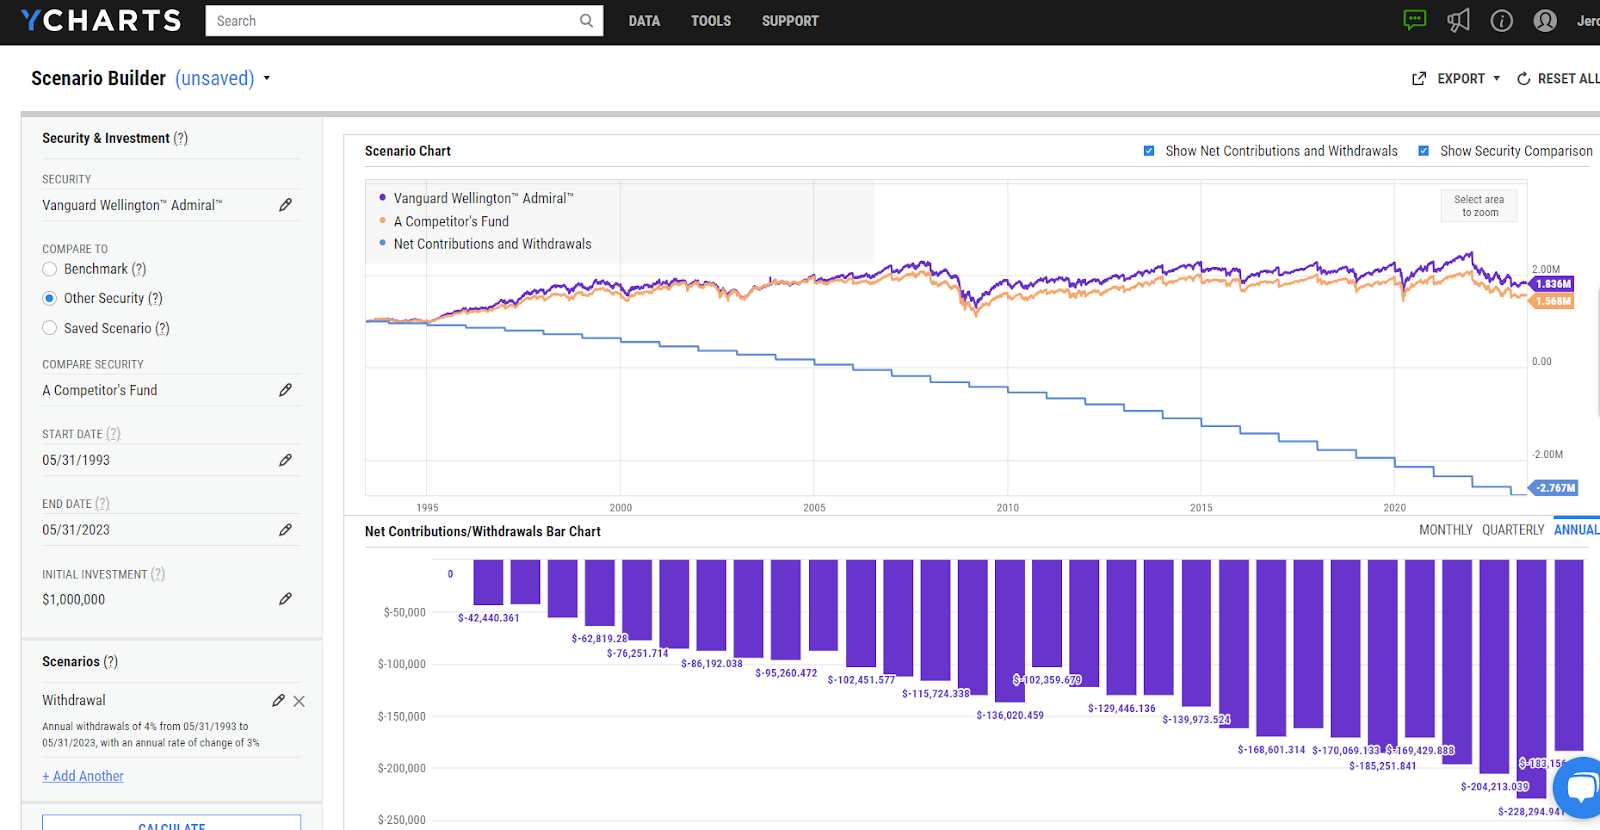
Task: Click Net Contributions/Withdrawals Bar Chart heading
Action: tap(483, 531)
